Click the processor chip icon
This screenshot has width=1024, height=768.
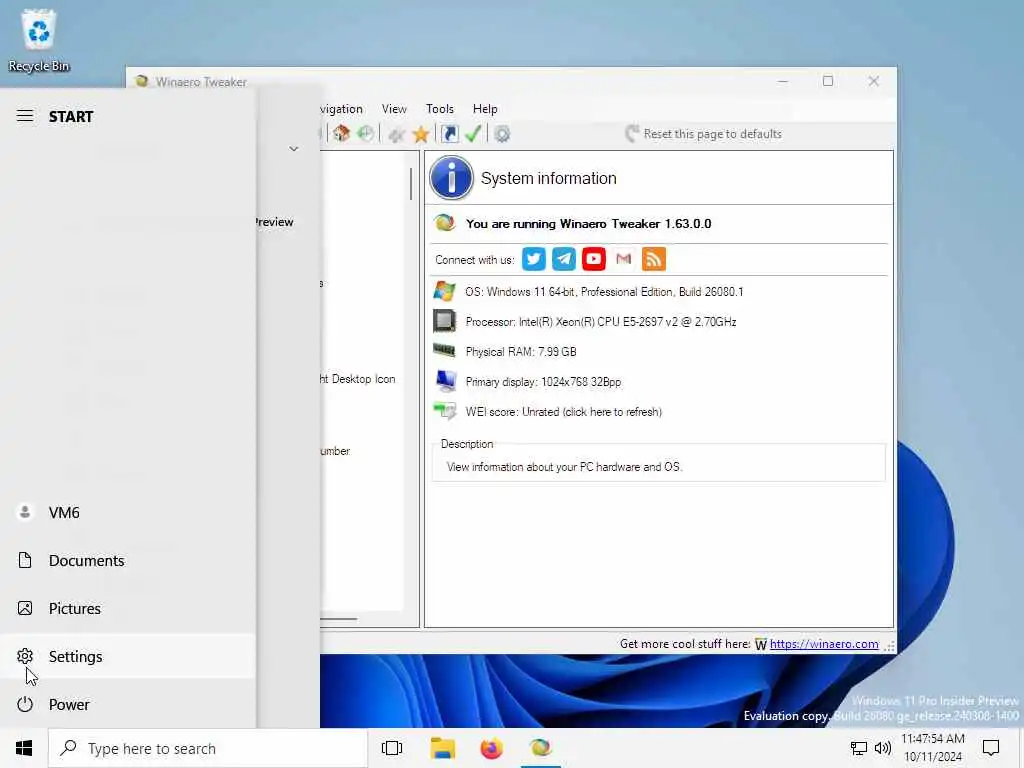pyautogui.click(x=445, y=321)
